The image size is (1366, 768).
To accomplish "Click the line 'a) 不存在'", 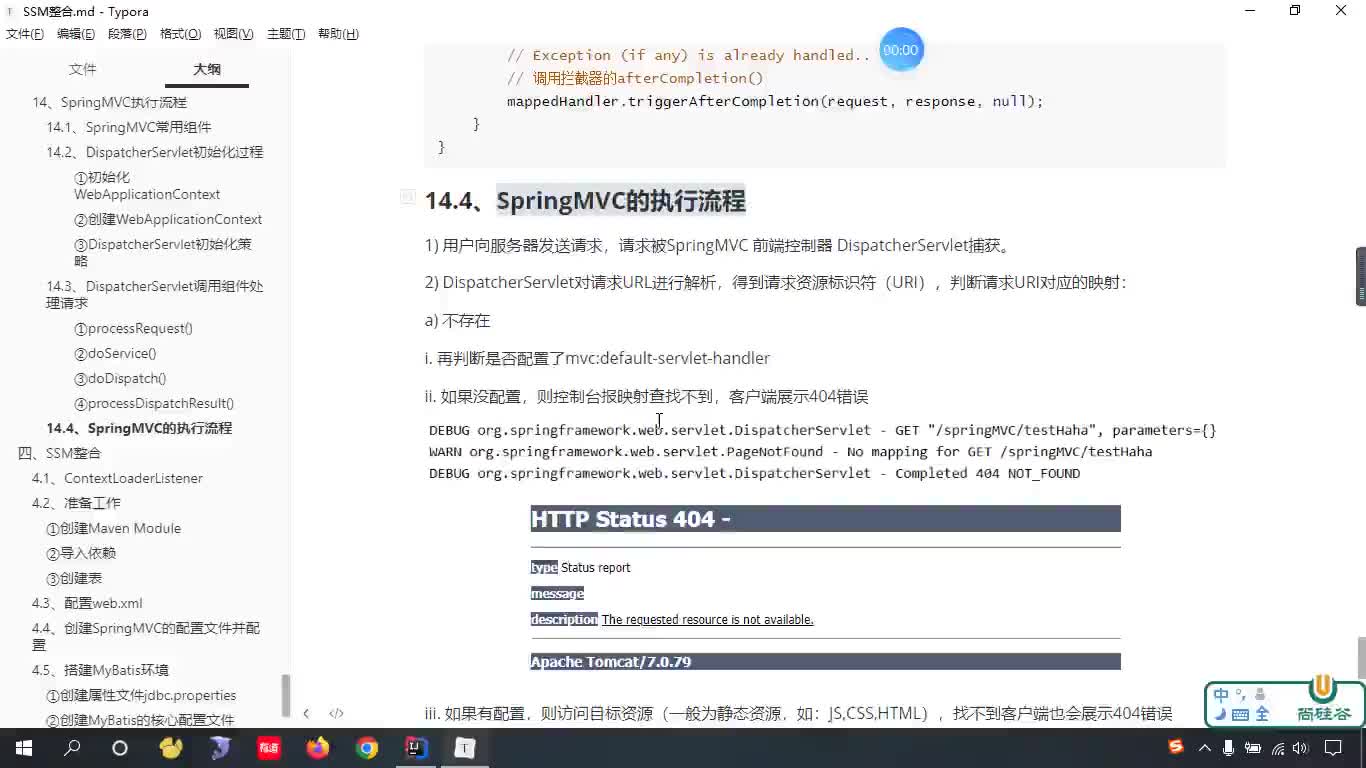I will (457, 320).
